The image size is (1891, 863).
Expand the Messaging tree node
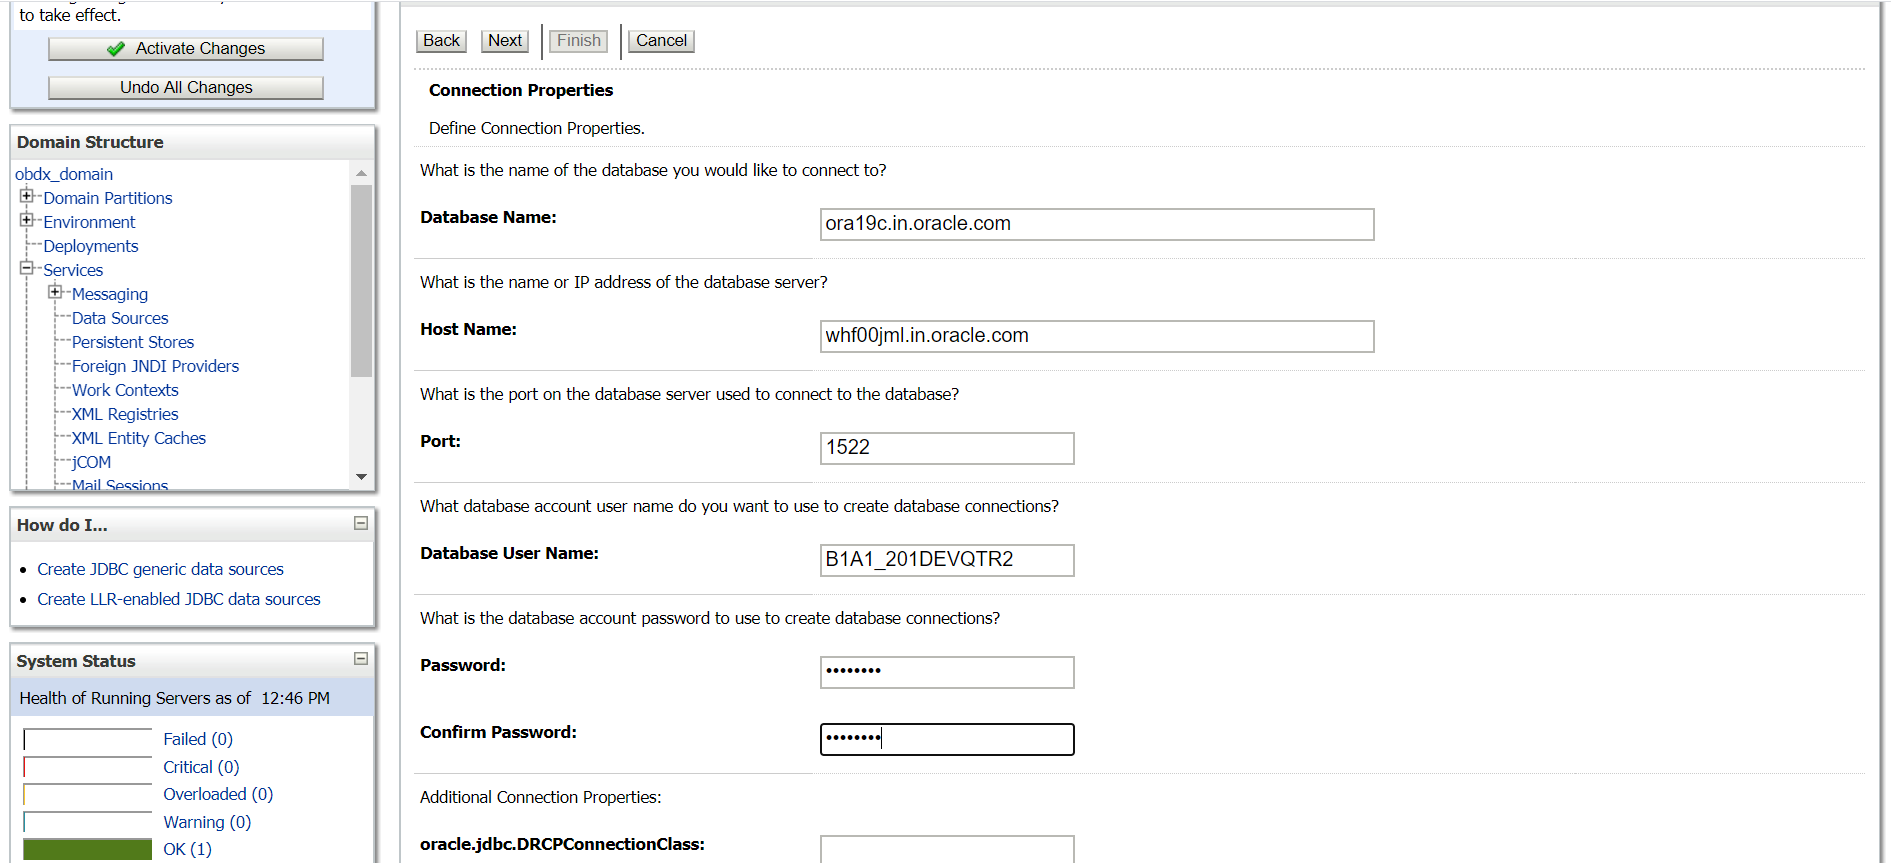(55, 292)
